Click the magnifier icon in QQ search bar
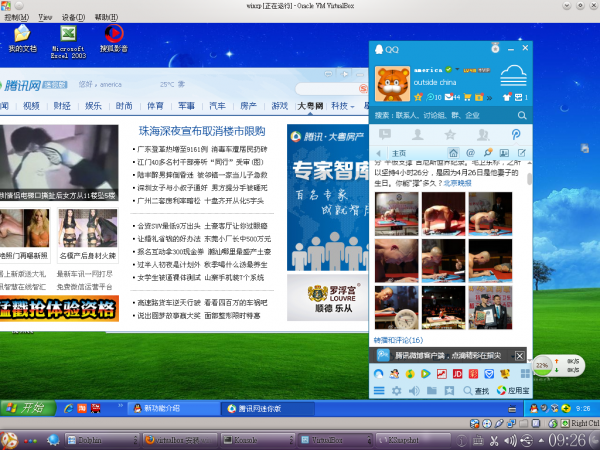The width and height of the screenshot is (600, 450). [x=522, y=115]
